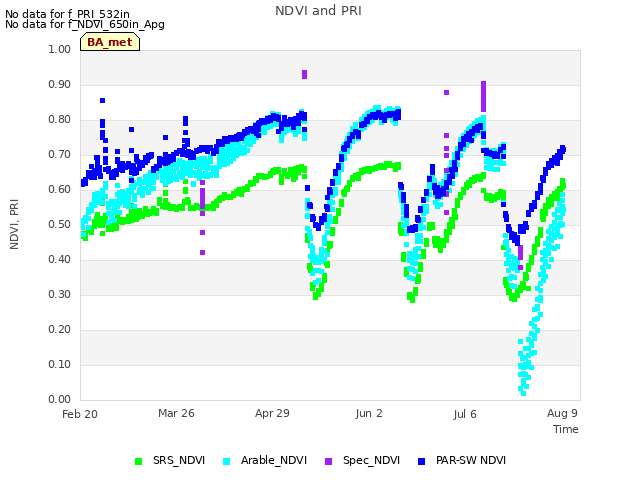Select the Spec_NDVI legend label
This screenshot has width=640, height=480.
pyautogui.click(x=371, y=460)
